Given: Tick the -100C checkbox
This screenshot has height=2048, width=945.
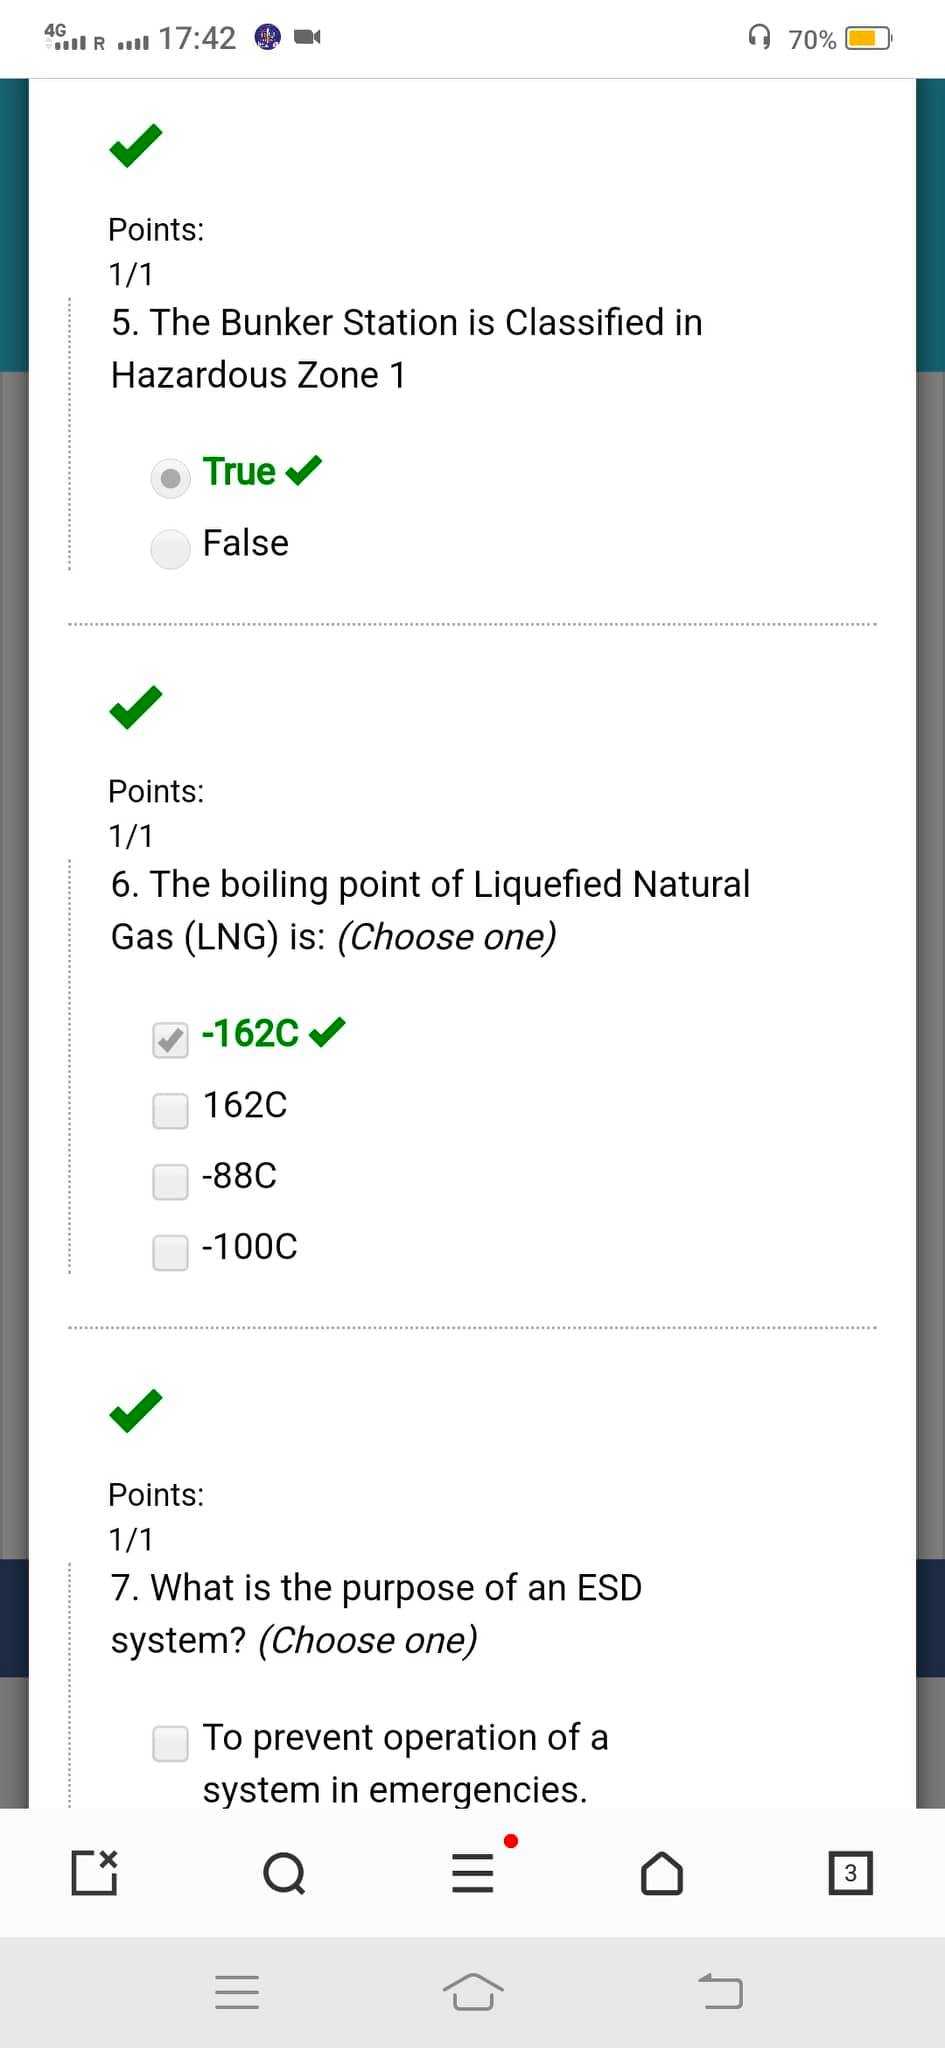Looking at the screenshot, I should pyautogui.click(x=170, y=1252).
